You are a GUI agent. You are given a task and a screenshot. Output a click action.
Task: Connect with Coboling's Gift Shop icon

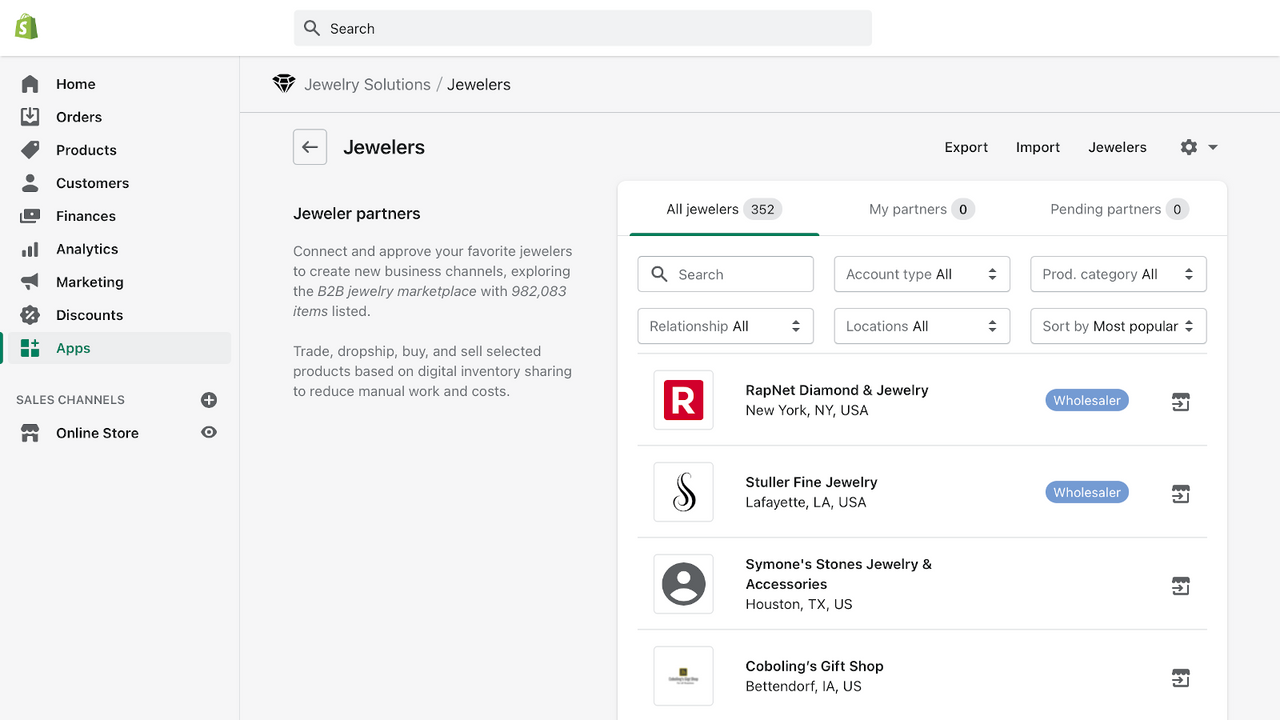tap(1181, 678)
